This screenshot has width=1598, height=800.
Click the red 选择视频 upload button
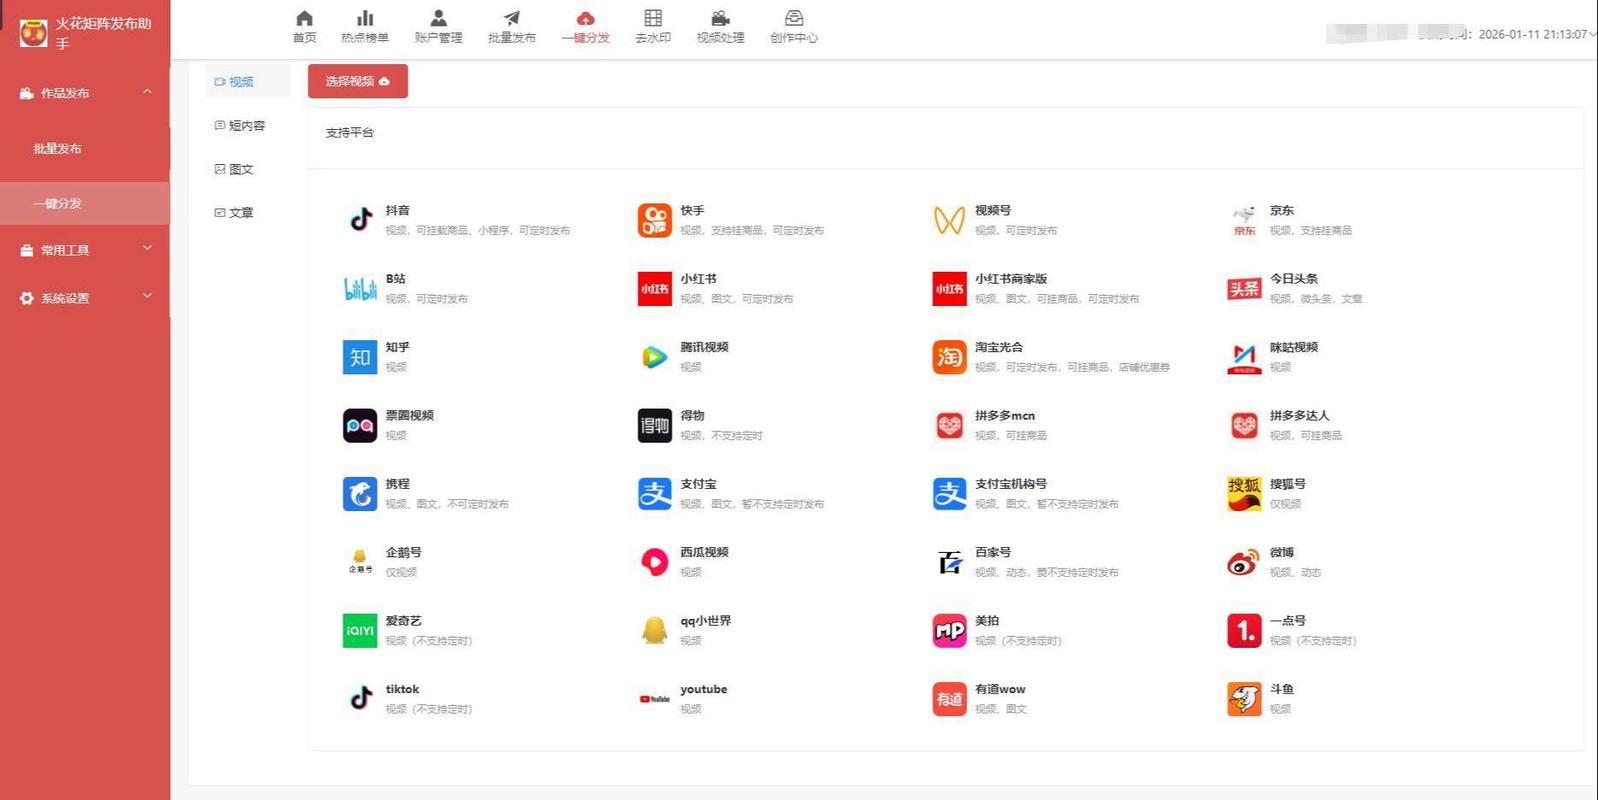(x=358, y=81)
